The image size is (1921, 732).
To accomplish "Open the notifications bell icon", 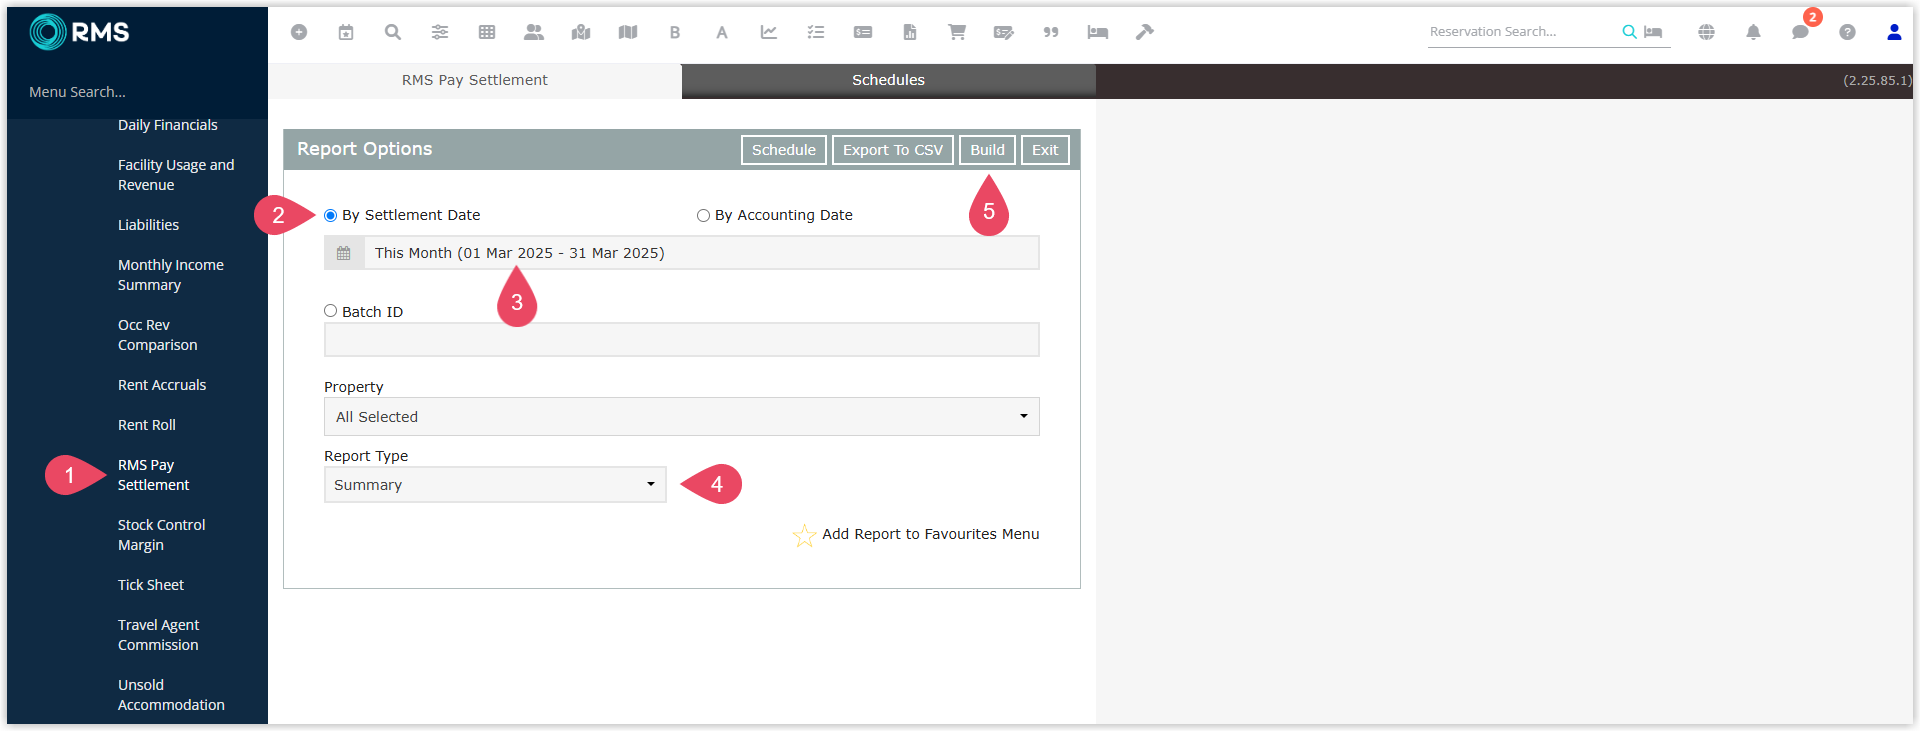I will [x=1754, y=32].
